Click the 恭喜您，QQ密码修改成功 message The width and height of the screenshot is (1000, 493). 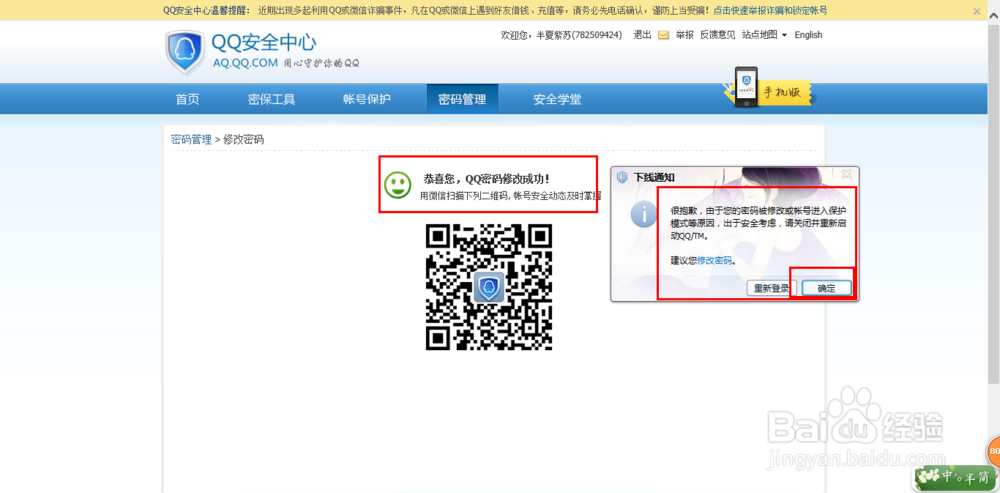pyautogui.click(x=486, y=179)
